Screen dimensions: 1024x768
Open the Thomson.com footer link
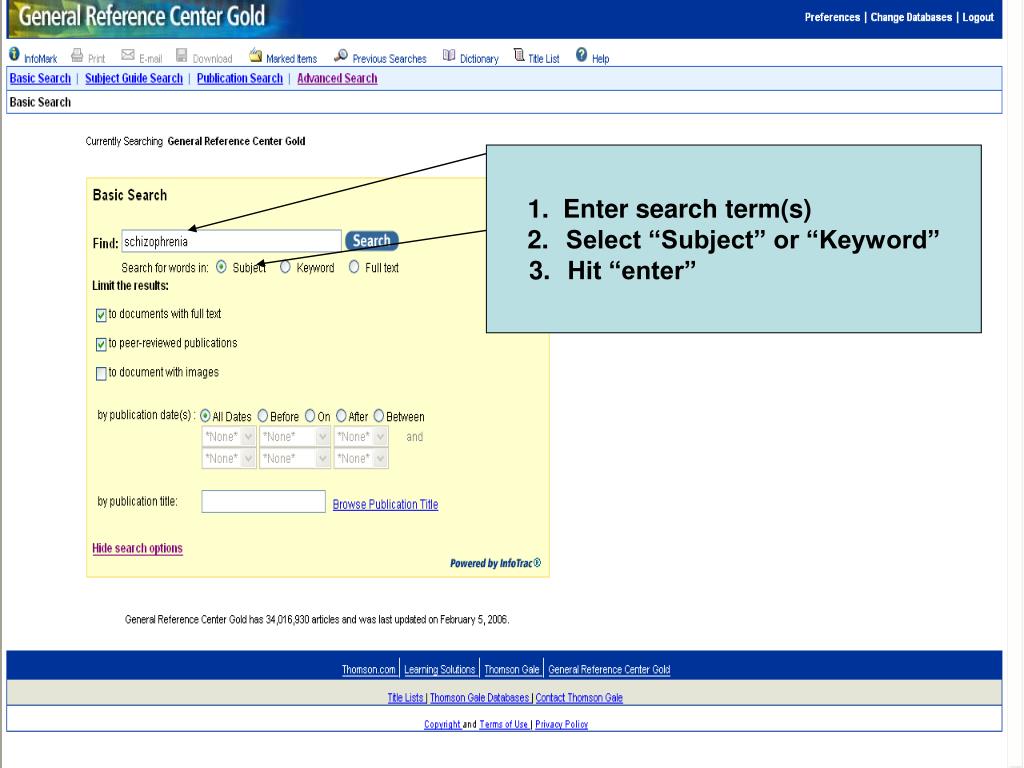[x=368, y=669]
